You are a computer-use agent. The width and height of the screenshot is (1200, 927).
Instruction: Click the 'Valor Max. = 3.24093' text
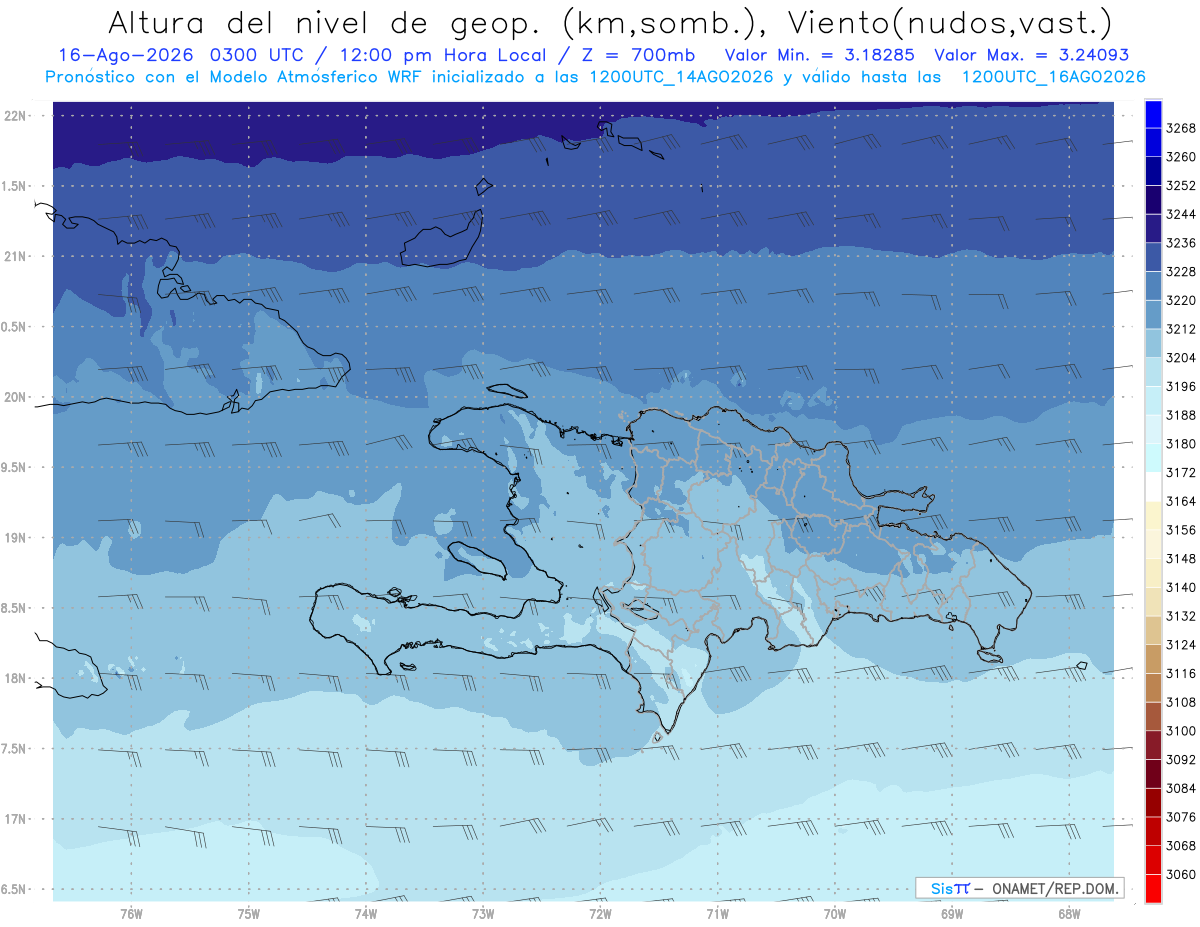(1031, 55)
